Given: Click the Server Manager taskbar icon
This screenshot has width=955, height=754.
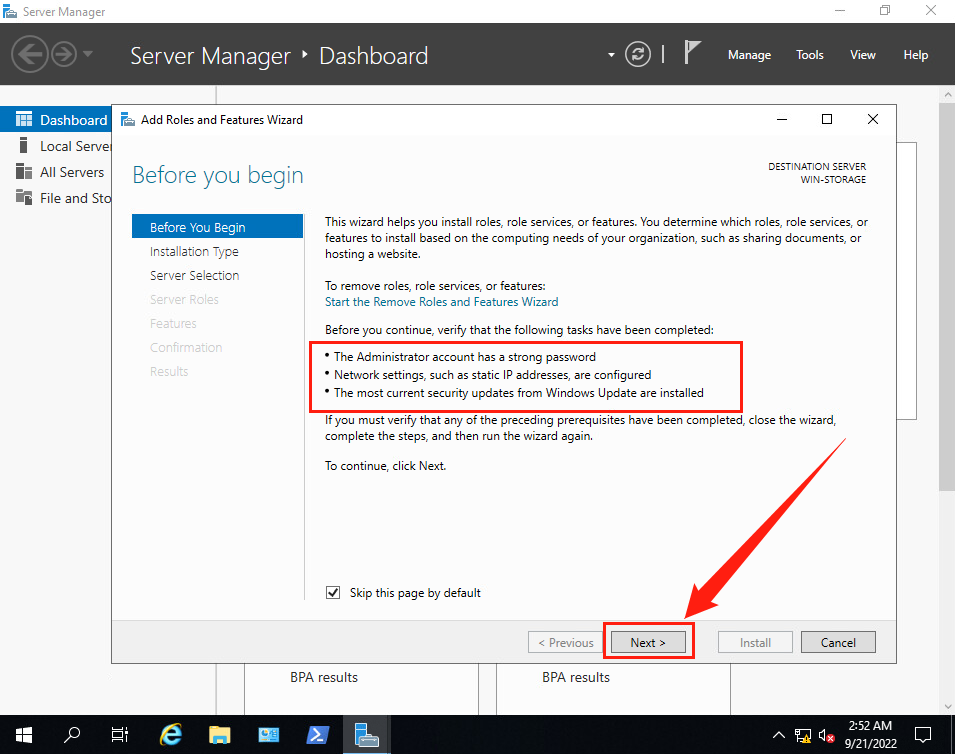Looking at the screenshot, I should 366,735.
